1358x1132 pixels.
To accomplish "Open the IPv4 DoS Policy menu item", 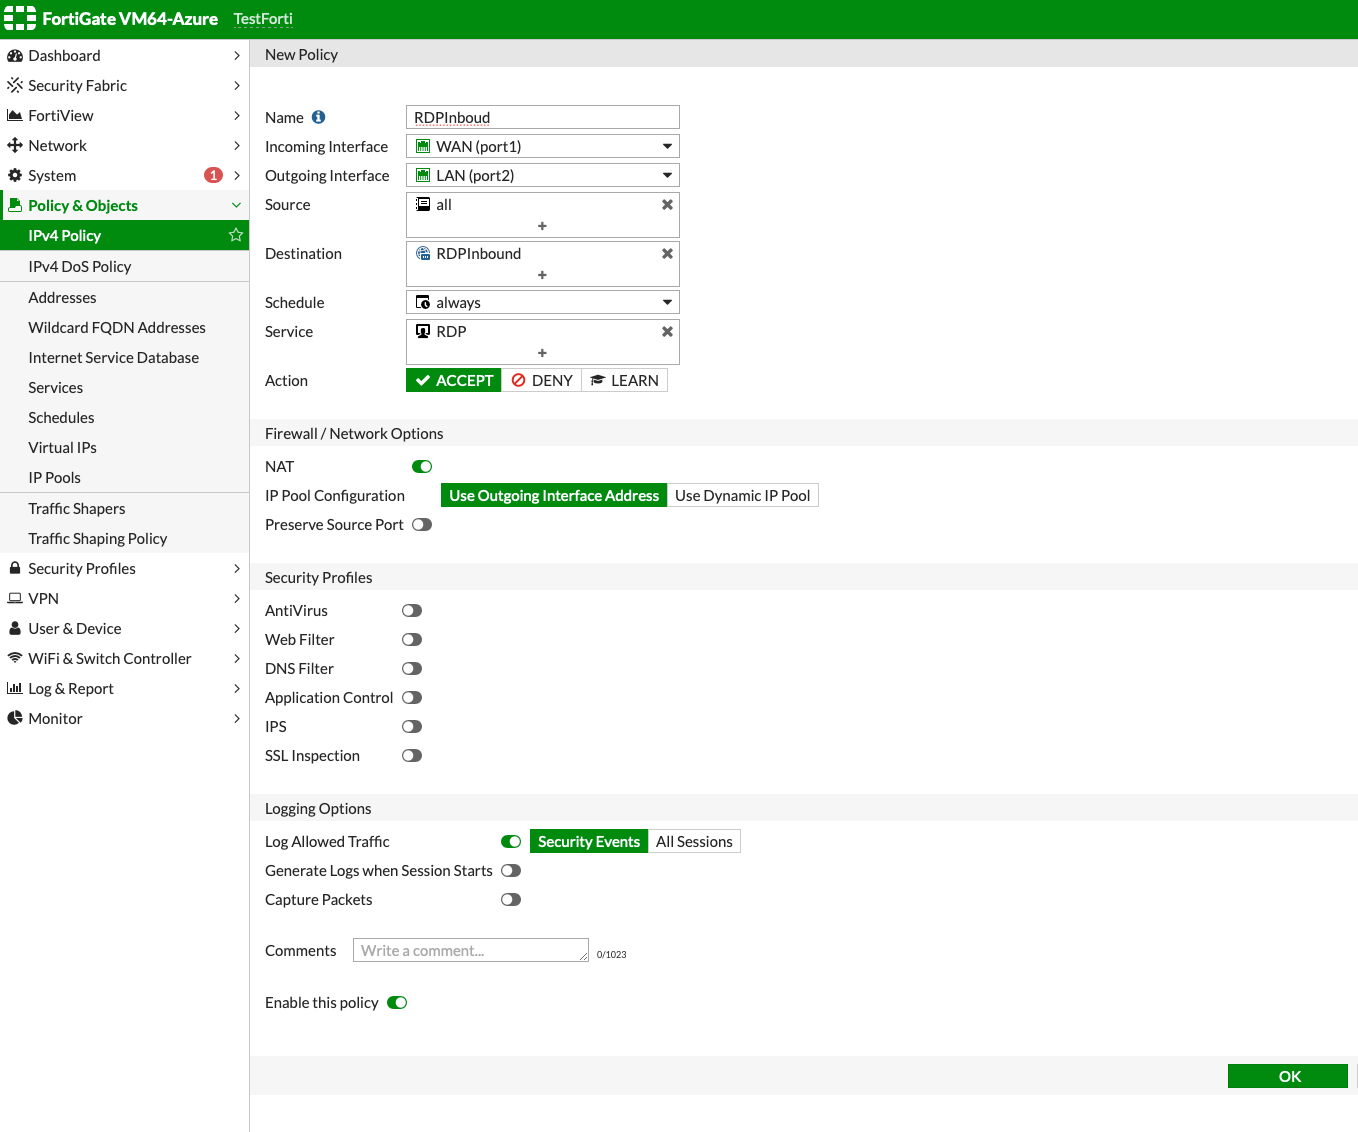I will 80,266.
